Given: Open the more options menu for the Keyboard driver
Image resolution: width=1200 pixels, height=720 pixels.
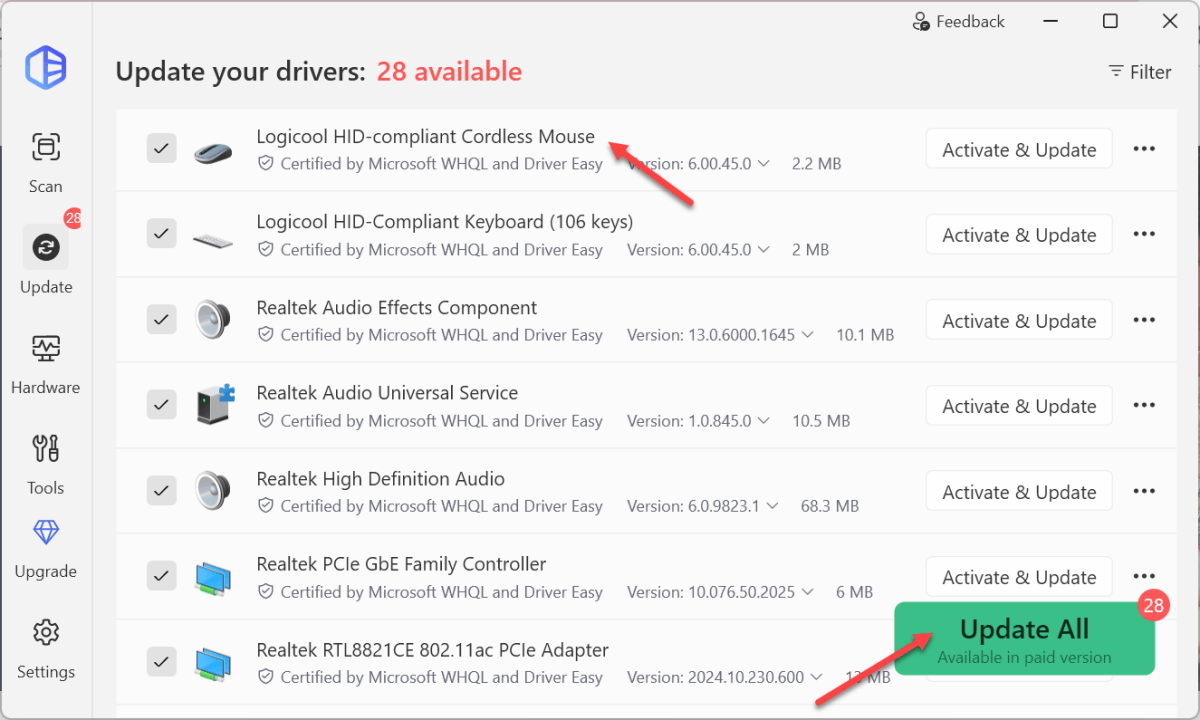Looking at the screenshot, I should [1144, 233].
